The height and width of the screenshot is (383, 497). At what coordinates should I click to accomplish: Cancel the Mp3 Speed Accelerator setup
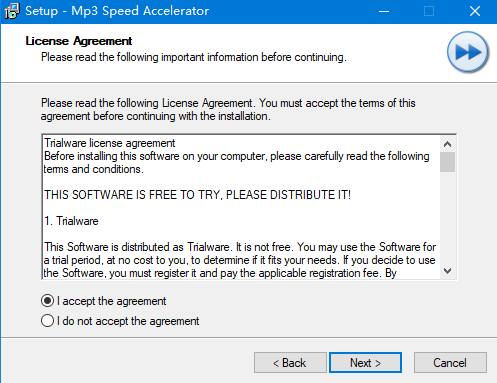(450, 363)
